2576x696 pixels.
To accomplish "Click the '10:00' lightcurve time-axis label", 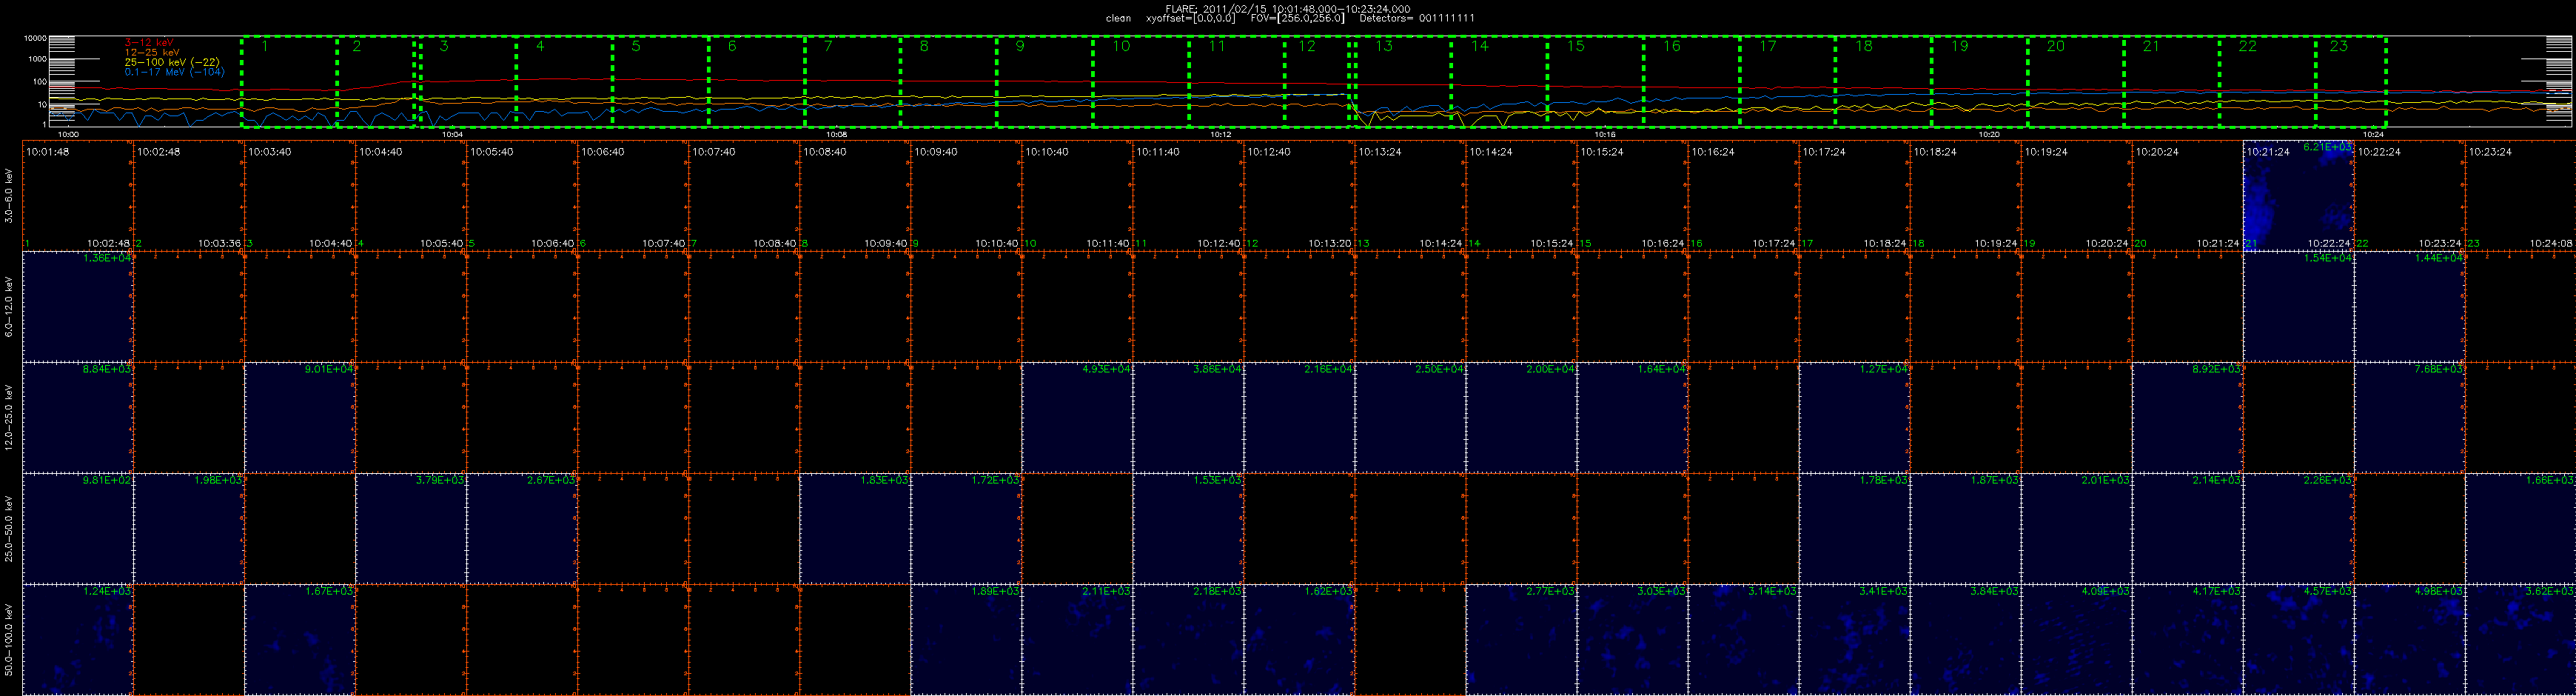I will click(x=68, y=134).
